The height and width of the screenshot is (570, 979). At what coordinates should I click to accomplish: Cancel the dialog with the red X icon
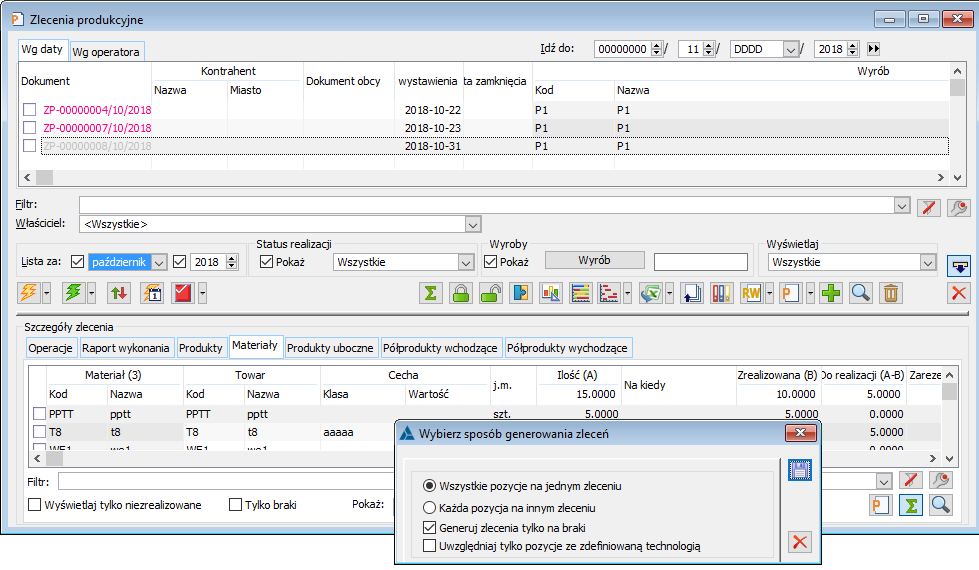(x=799, y=542)
